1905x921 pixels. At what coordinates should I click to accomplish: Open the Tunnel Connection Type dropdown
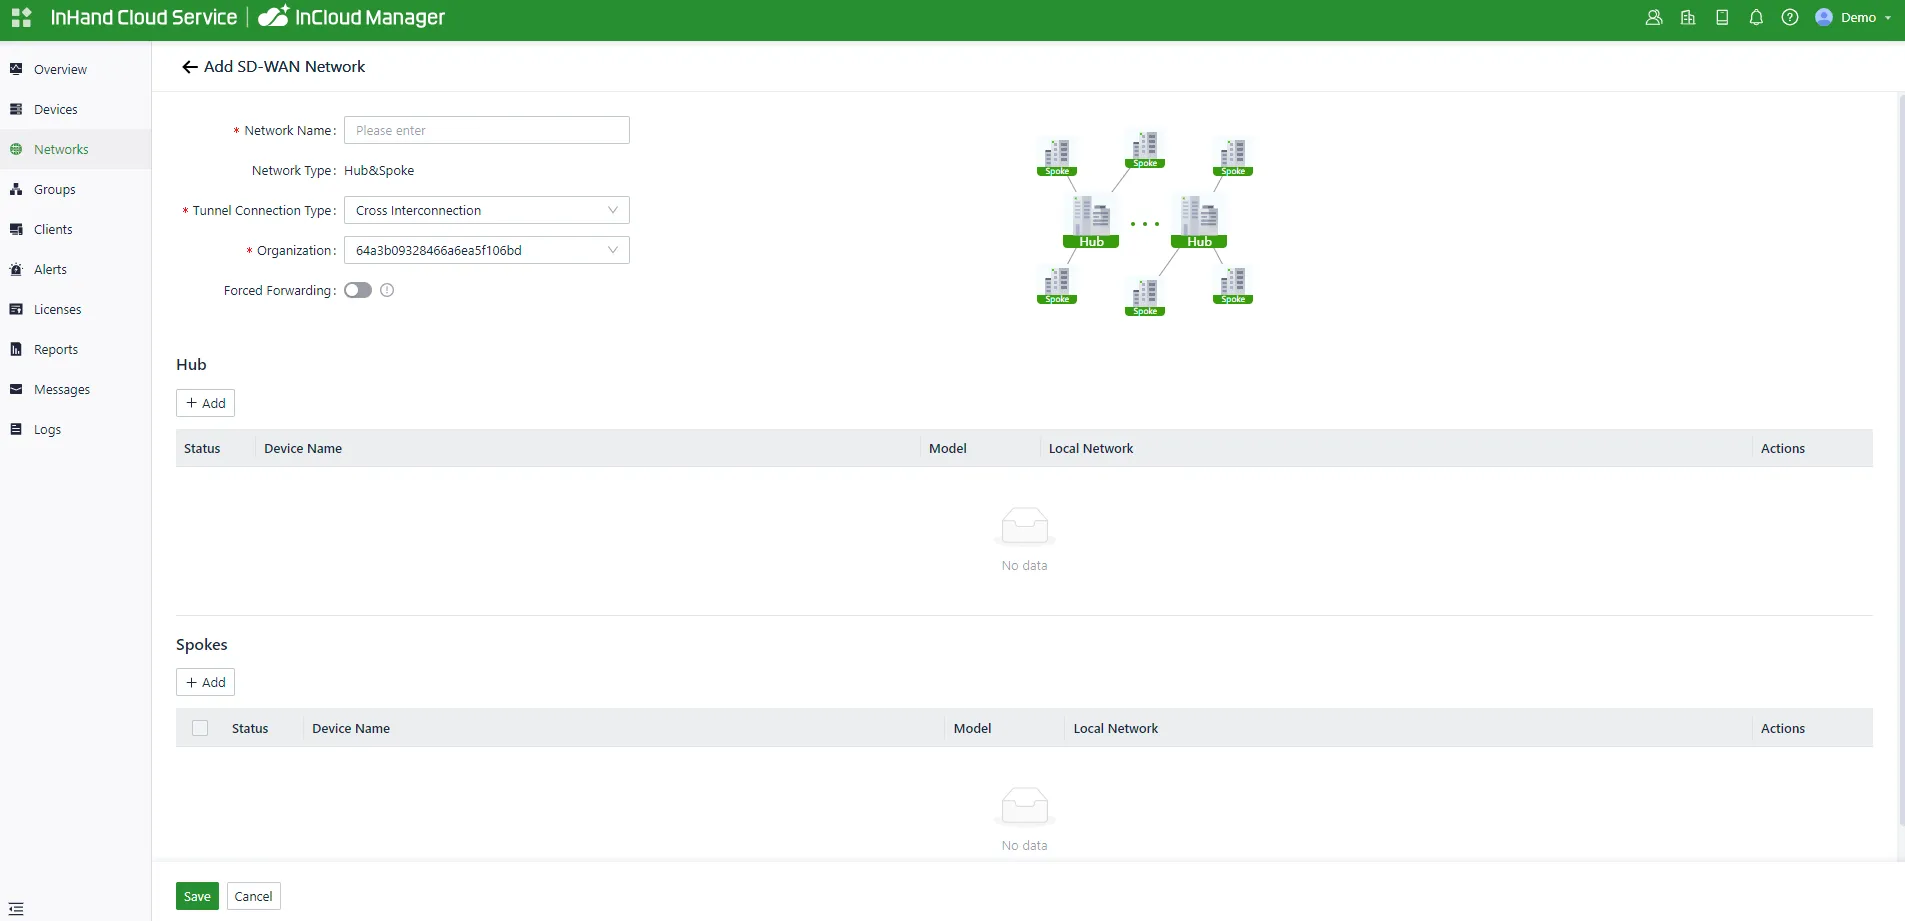click(487, 210)
